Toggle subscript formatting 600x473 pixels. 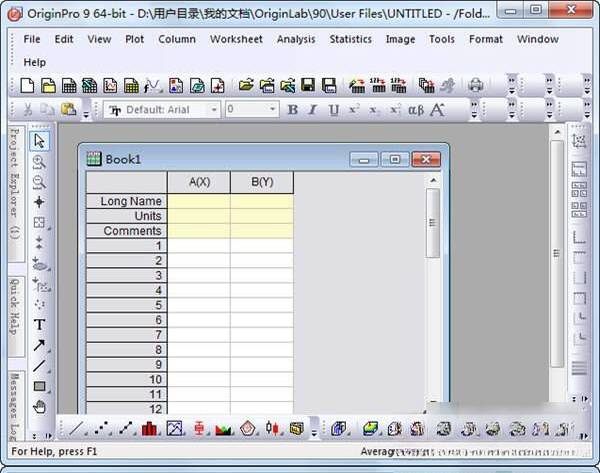pos(373,110)
